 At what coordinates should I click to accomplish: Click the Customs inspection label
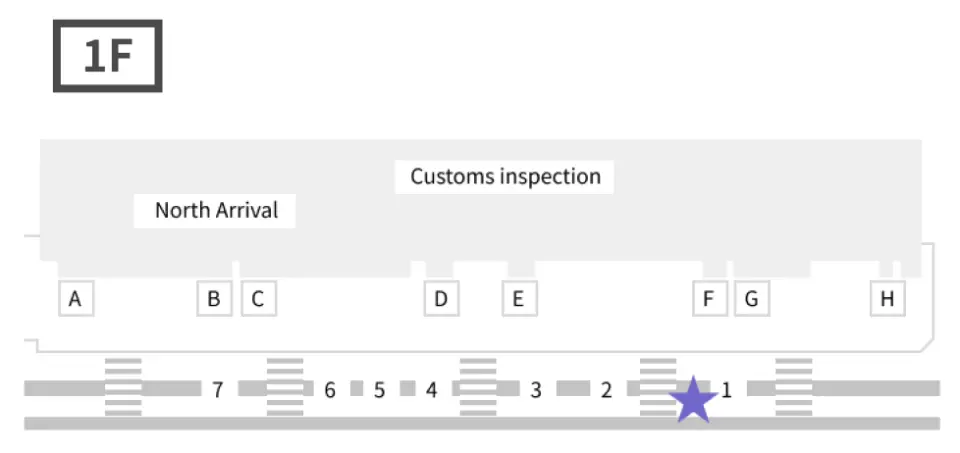[506, 177]
